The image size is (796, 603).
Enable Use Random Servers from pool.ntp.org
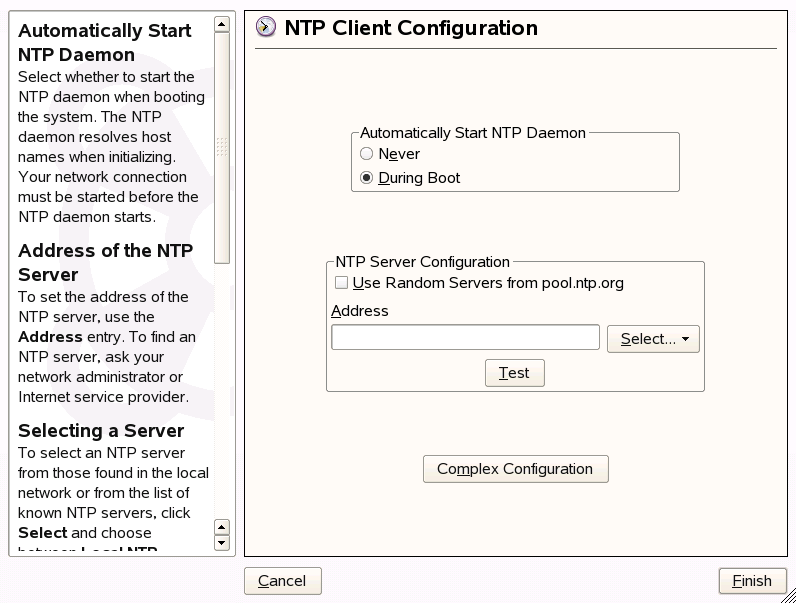point(342,283)
